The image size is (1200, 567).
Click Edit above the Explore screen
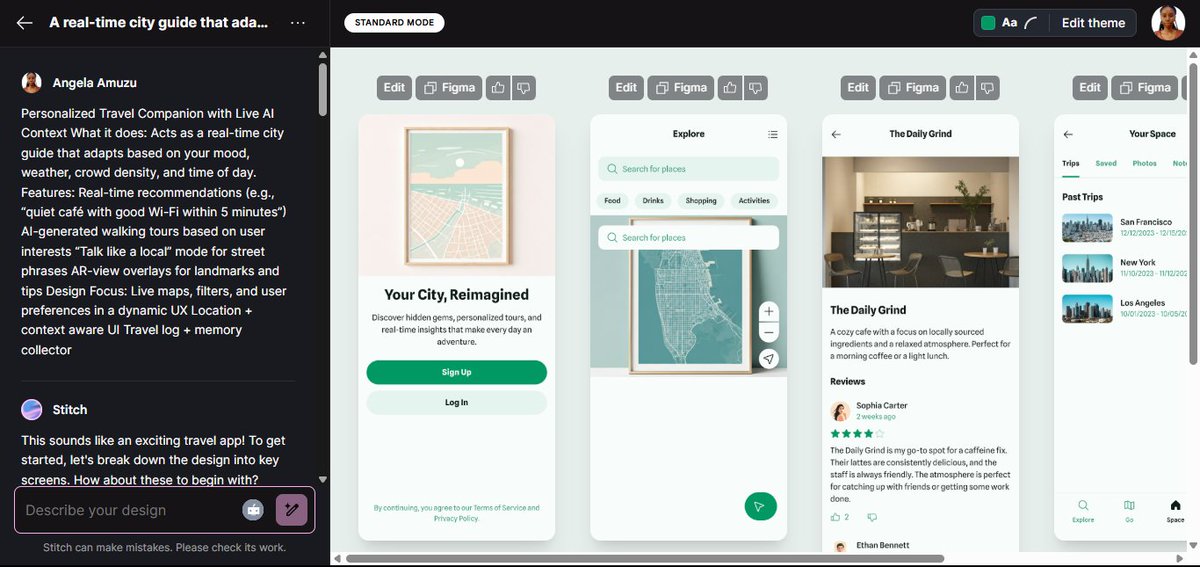click(x=626, y=88)
